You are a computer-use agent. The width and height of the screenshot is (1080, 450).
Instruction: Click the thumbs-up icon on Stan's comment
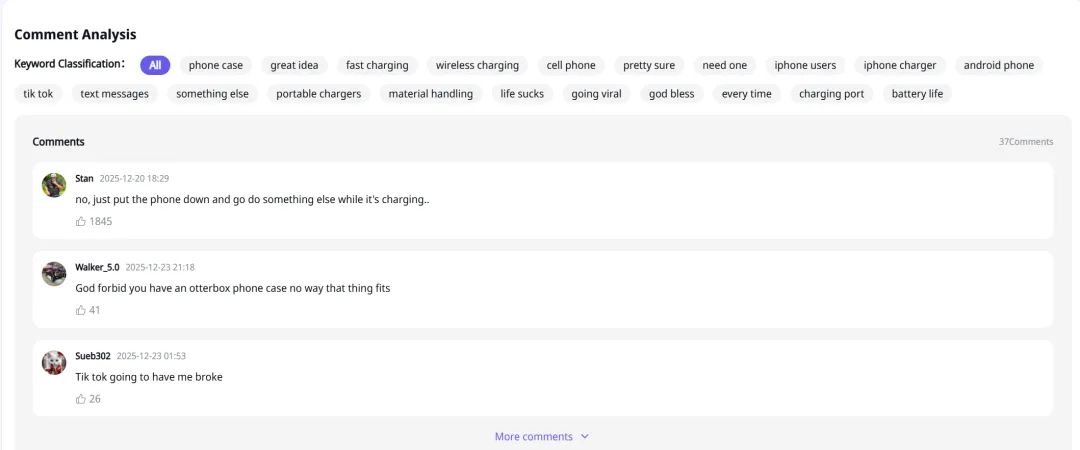point(81,221)
